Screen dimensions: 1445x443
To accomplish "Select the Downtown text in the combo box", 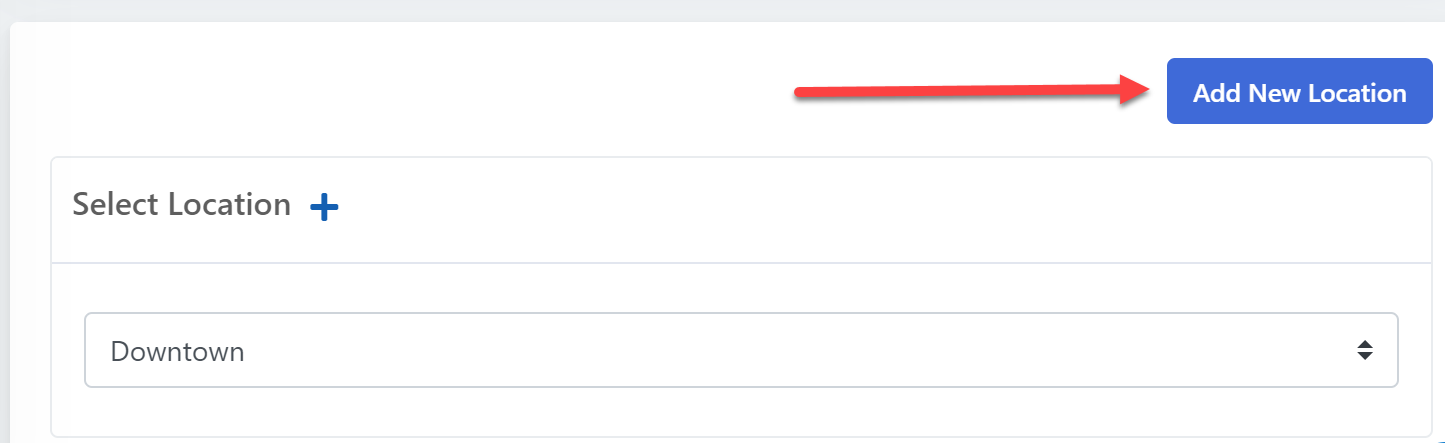I will (177, 352).
